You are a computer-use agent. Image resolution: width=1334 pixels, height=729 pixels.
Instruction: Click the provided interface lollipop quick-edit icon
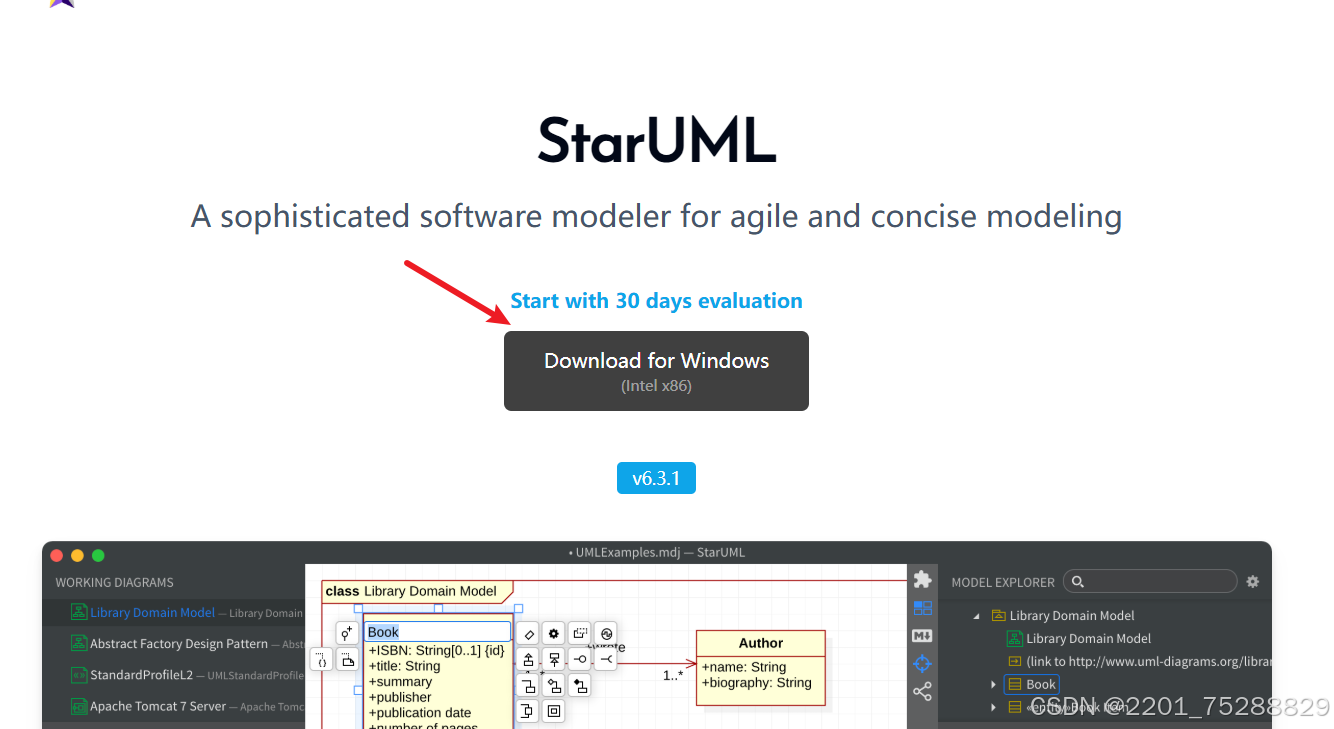point(580,659)
